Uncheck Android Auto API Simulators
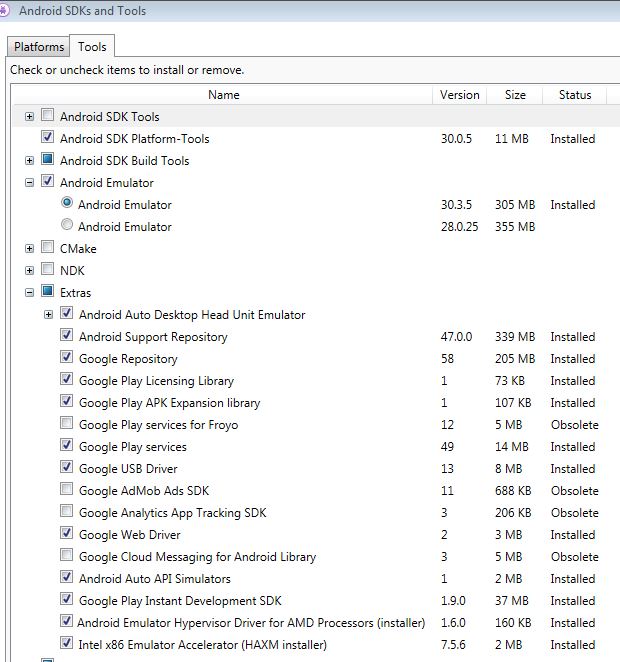The width and height of the screenshot is (620, 662). 66,577
